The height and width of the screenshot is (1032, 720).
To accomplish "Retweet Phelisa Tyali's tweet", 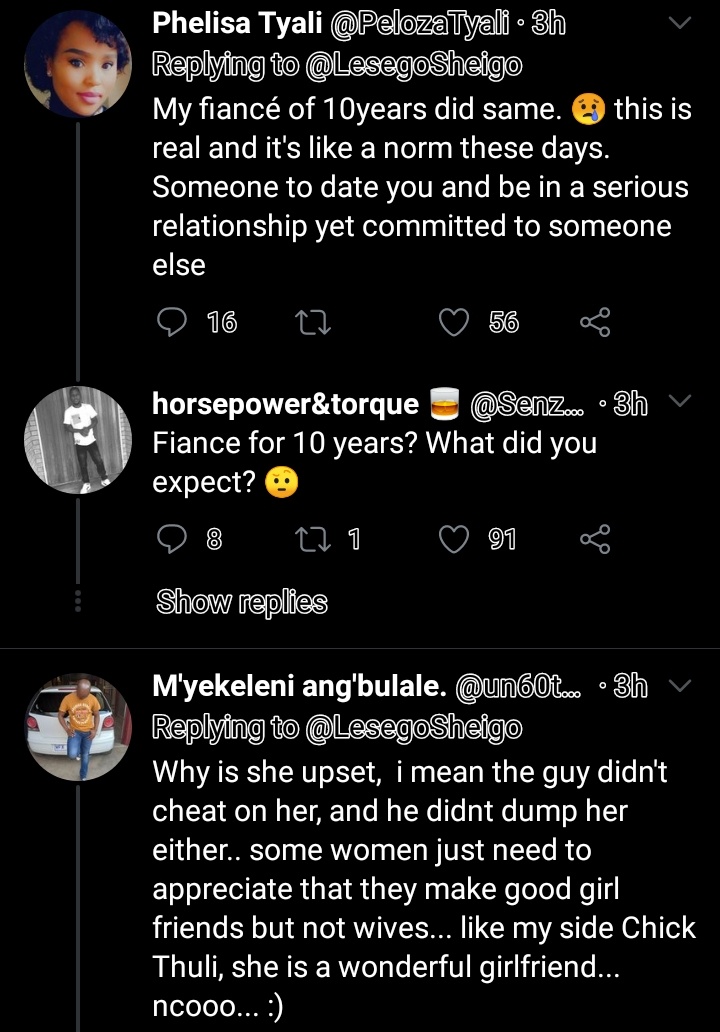I will click(x=314, y=321).
